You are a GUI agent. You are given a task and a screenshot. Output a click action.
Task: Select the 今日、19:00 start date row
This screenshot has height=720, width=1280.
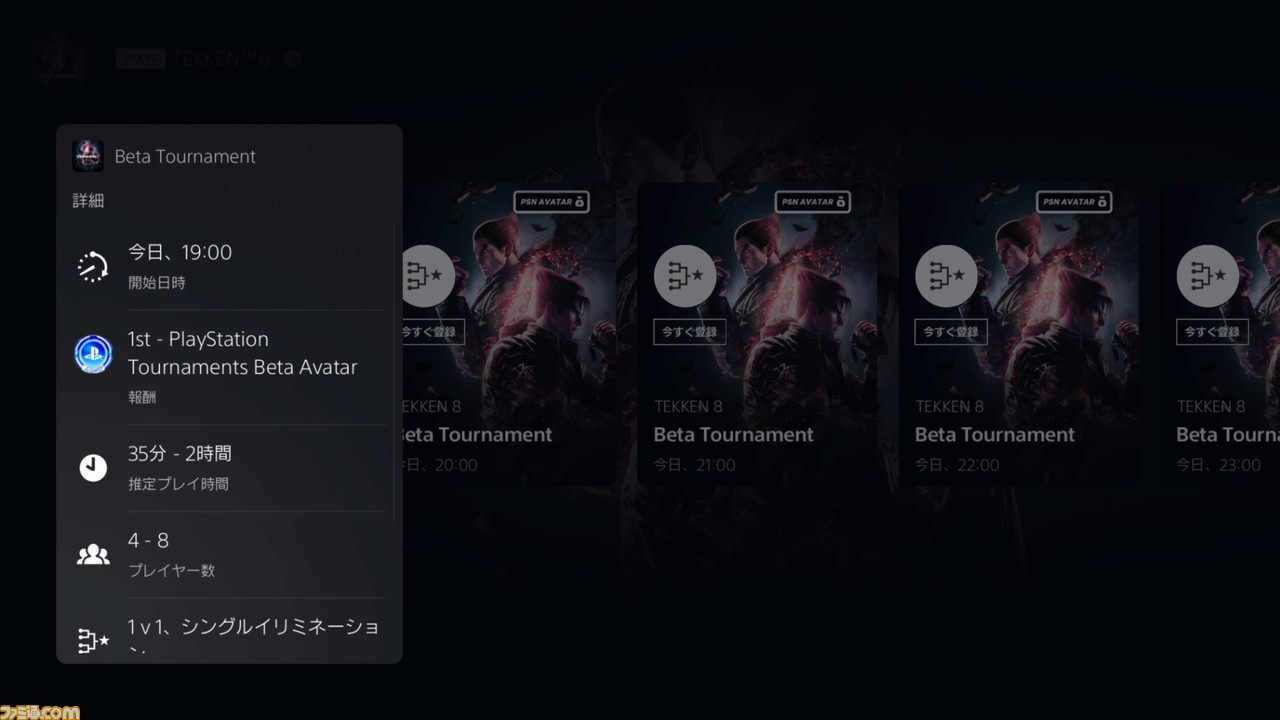pyautogui.click(x=229, y=267)
